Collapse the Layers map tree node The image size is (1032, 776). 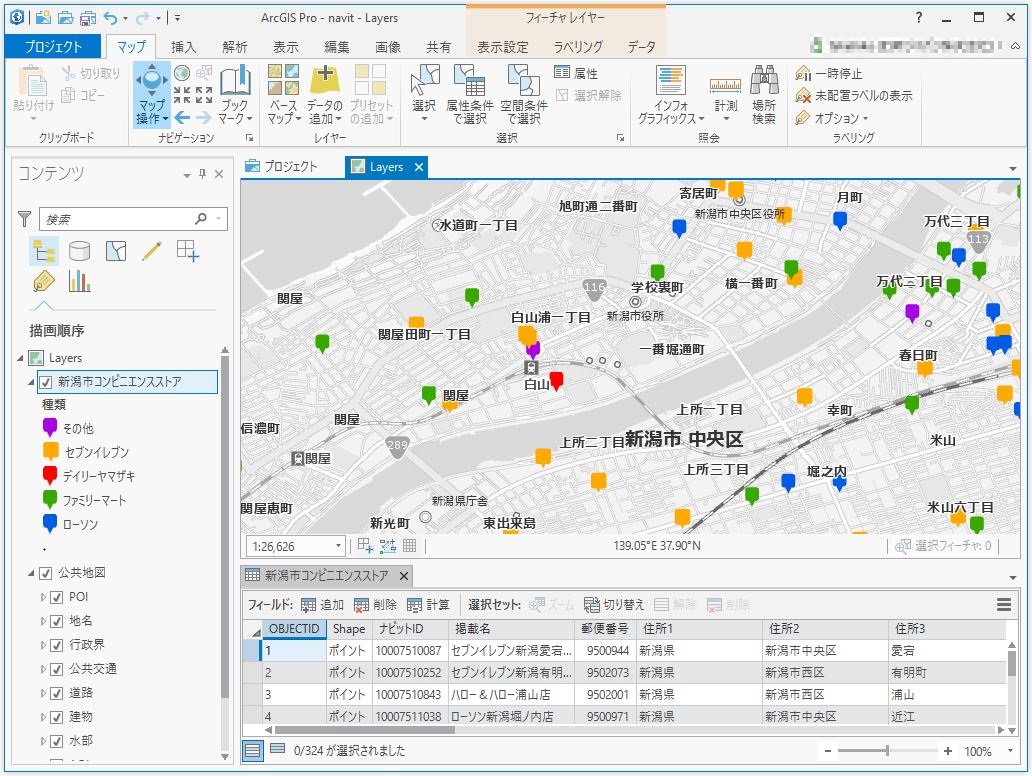[20, 358]
